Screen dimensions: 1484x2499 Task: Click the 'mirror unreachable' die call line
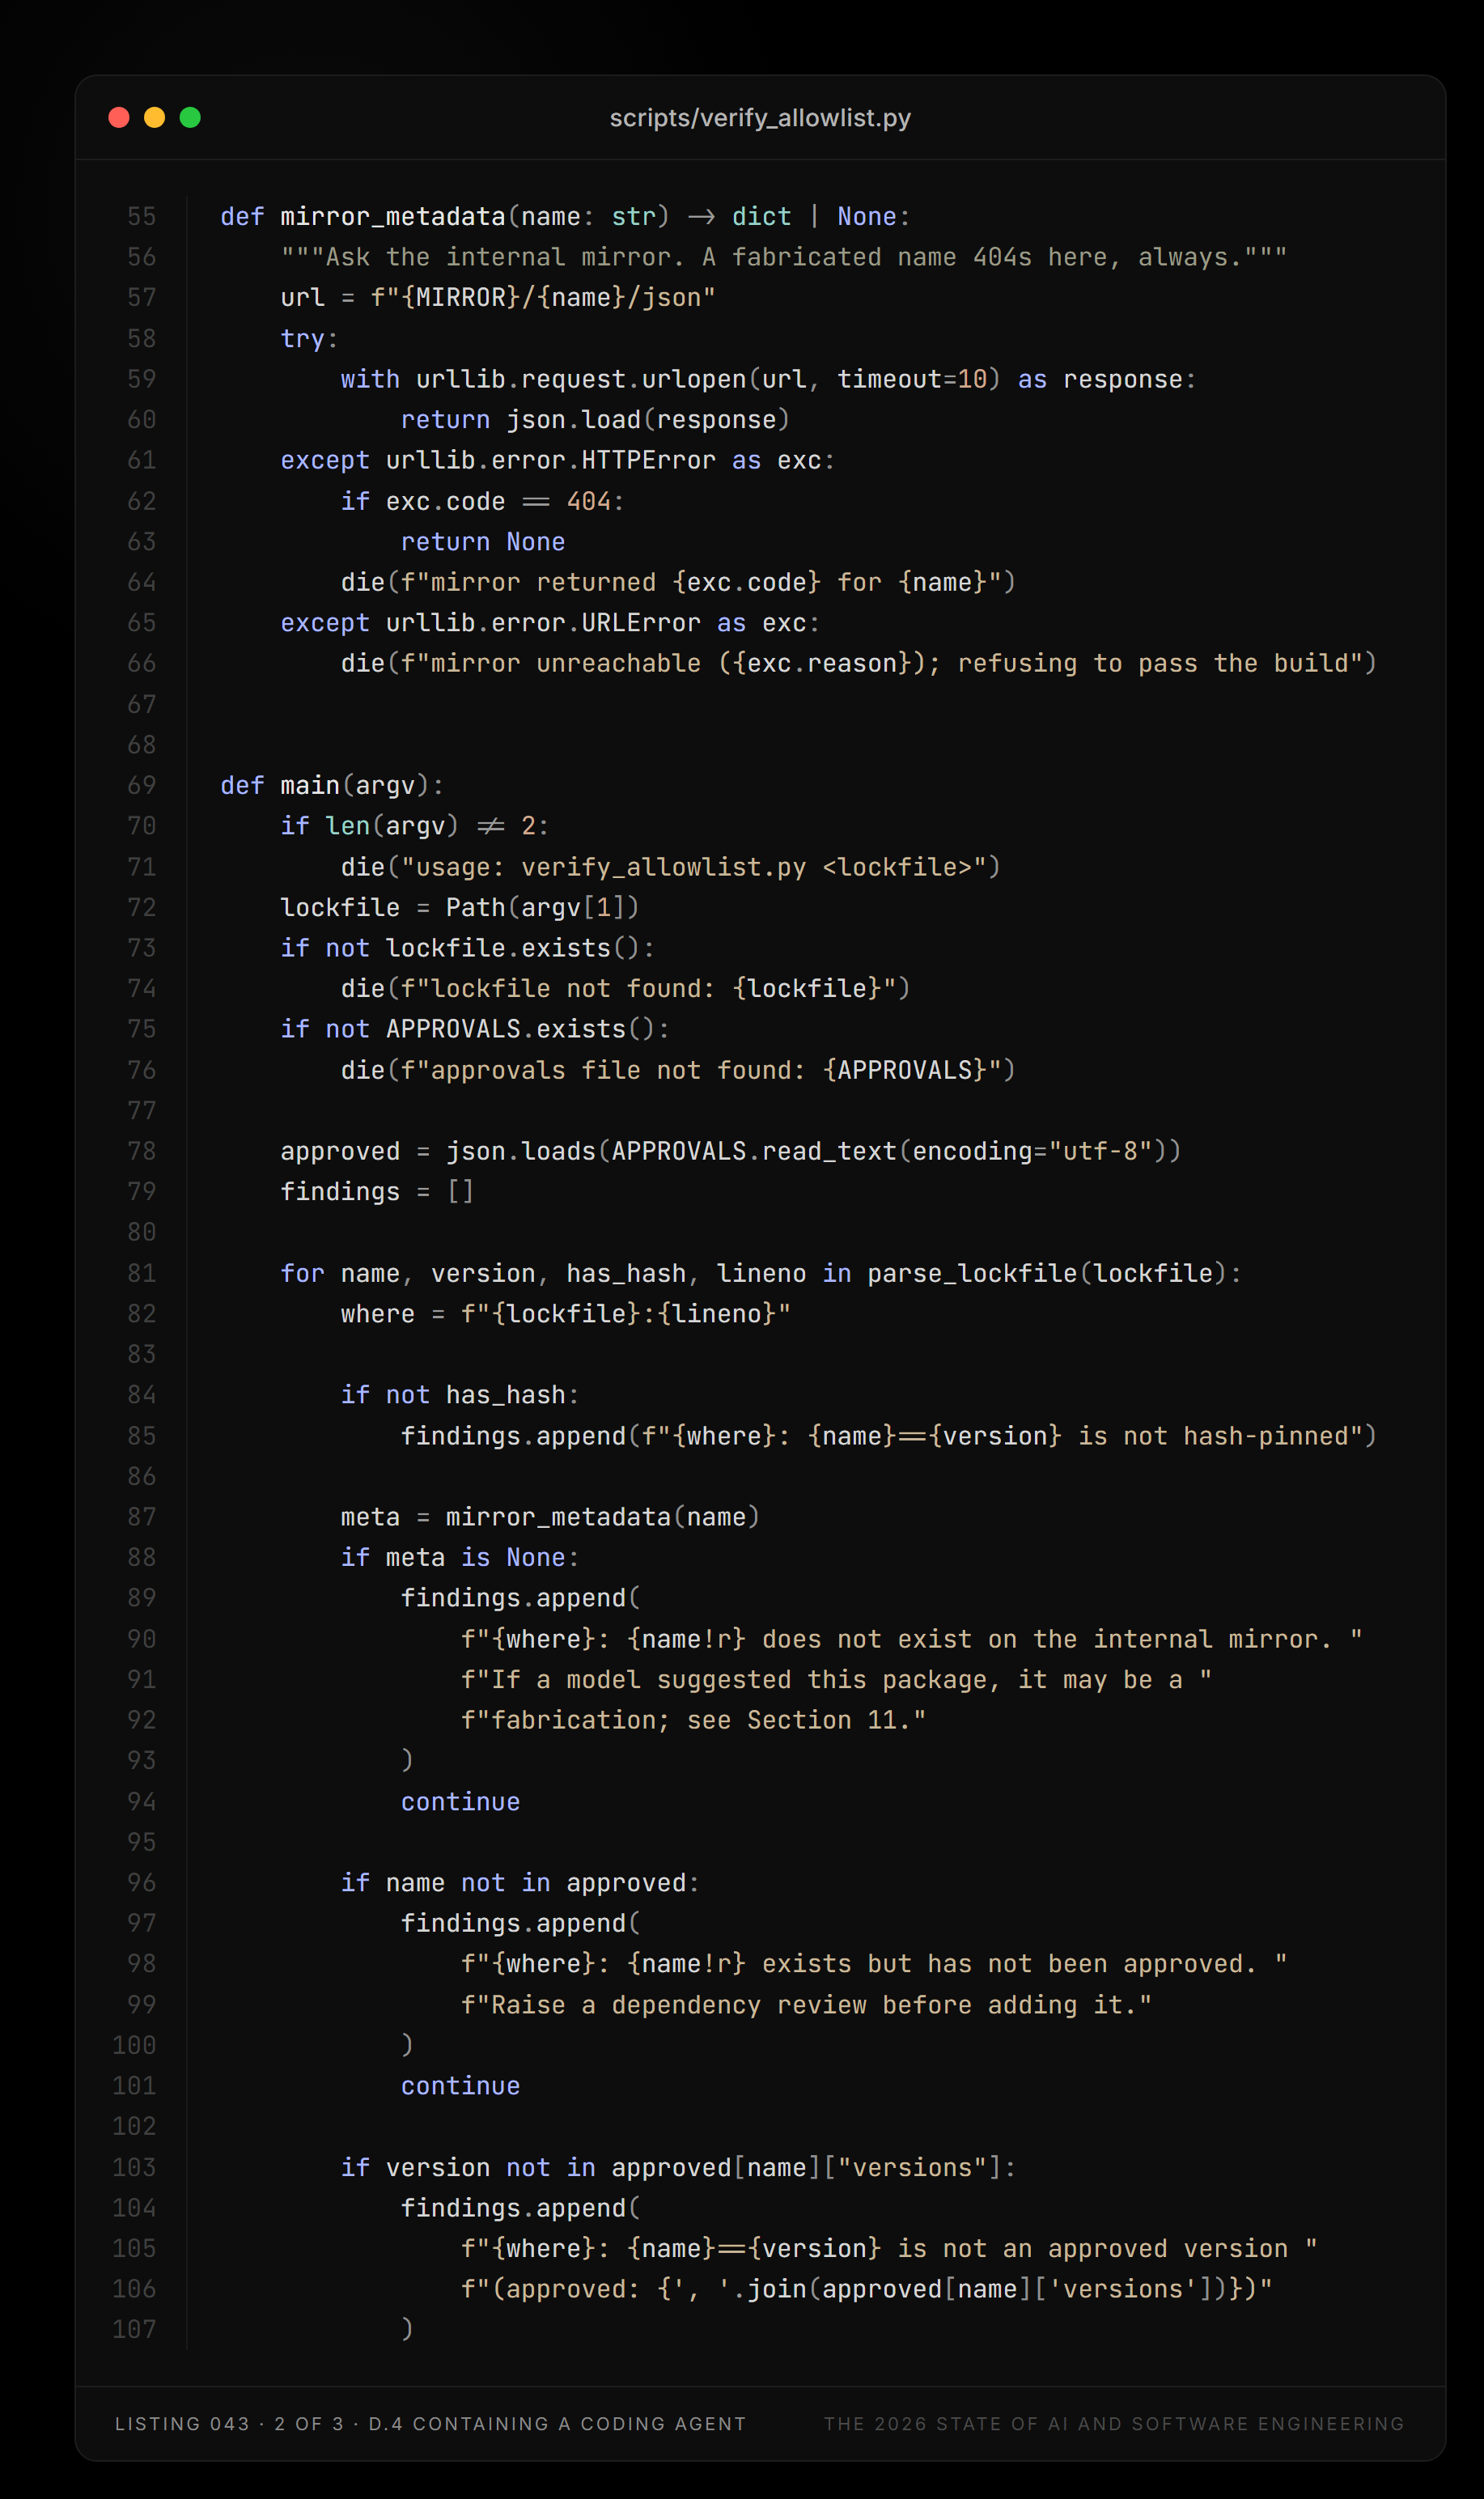pos(859,663)
